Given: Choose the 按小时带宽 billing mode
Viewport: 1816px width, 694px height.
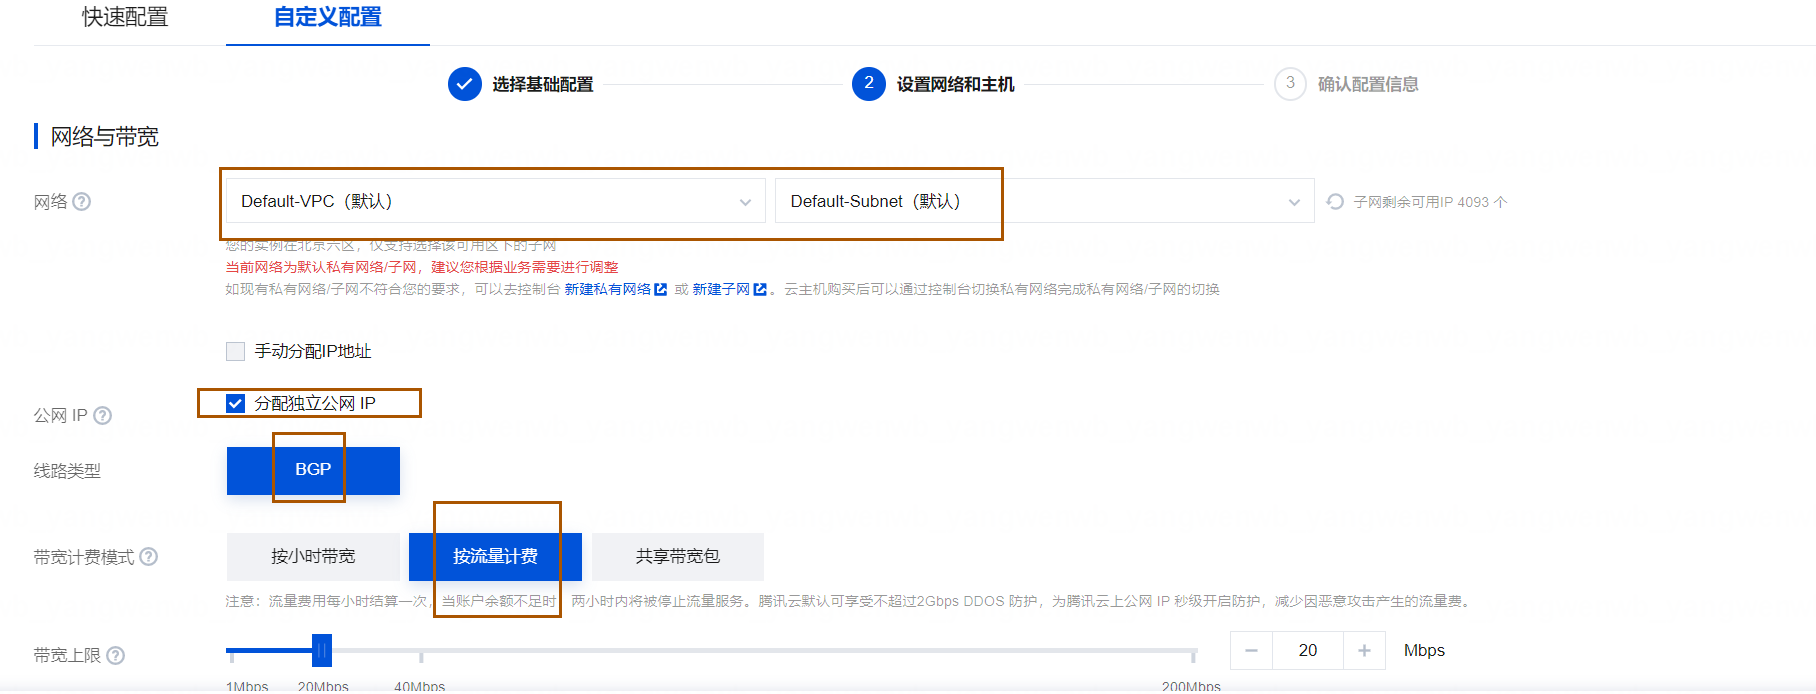Looking at the screenshot, I should (313, 556).
